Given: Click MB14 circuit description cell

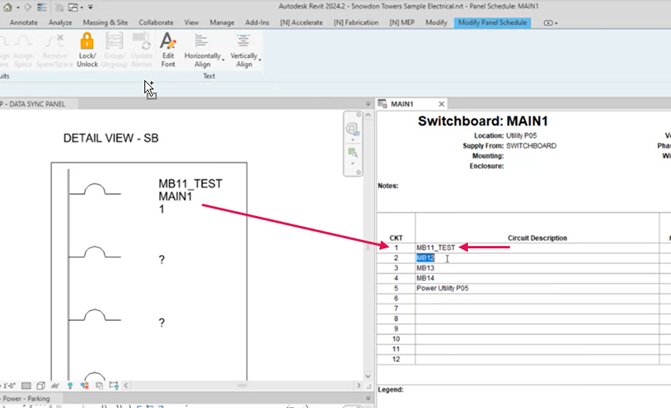Looking at the screenshot, I should 537,278.
